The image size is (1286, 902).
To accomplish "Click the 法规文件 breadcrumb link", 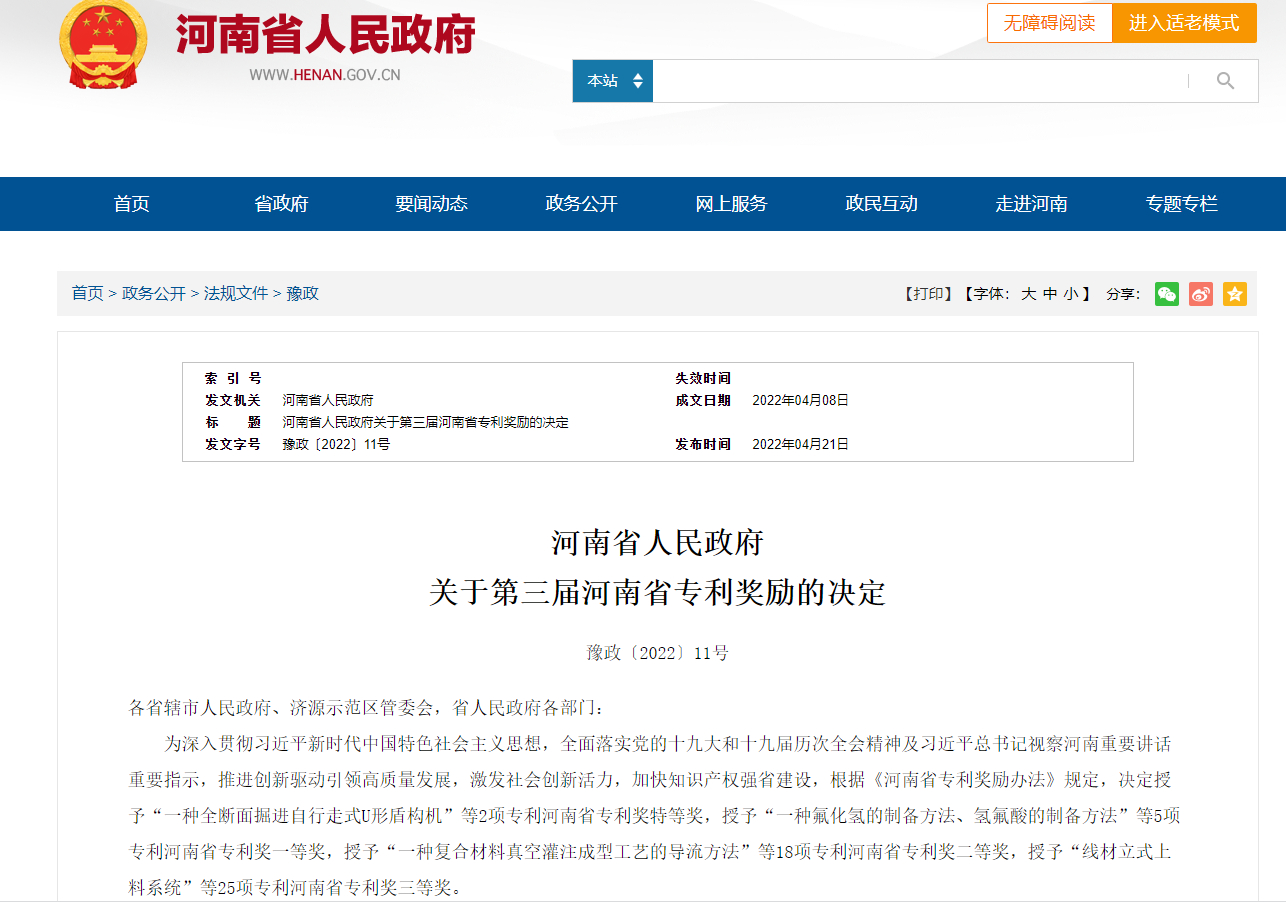I will [236, 293].
